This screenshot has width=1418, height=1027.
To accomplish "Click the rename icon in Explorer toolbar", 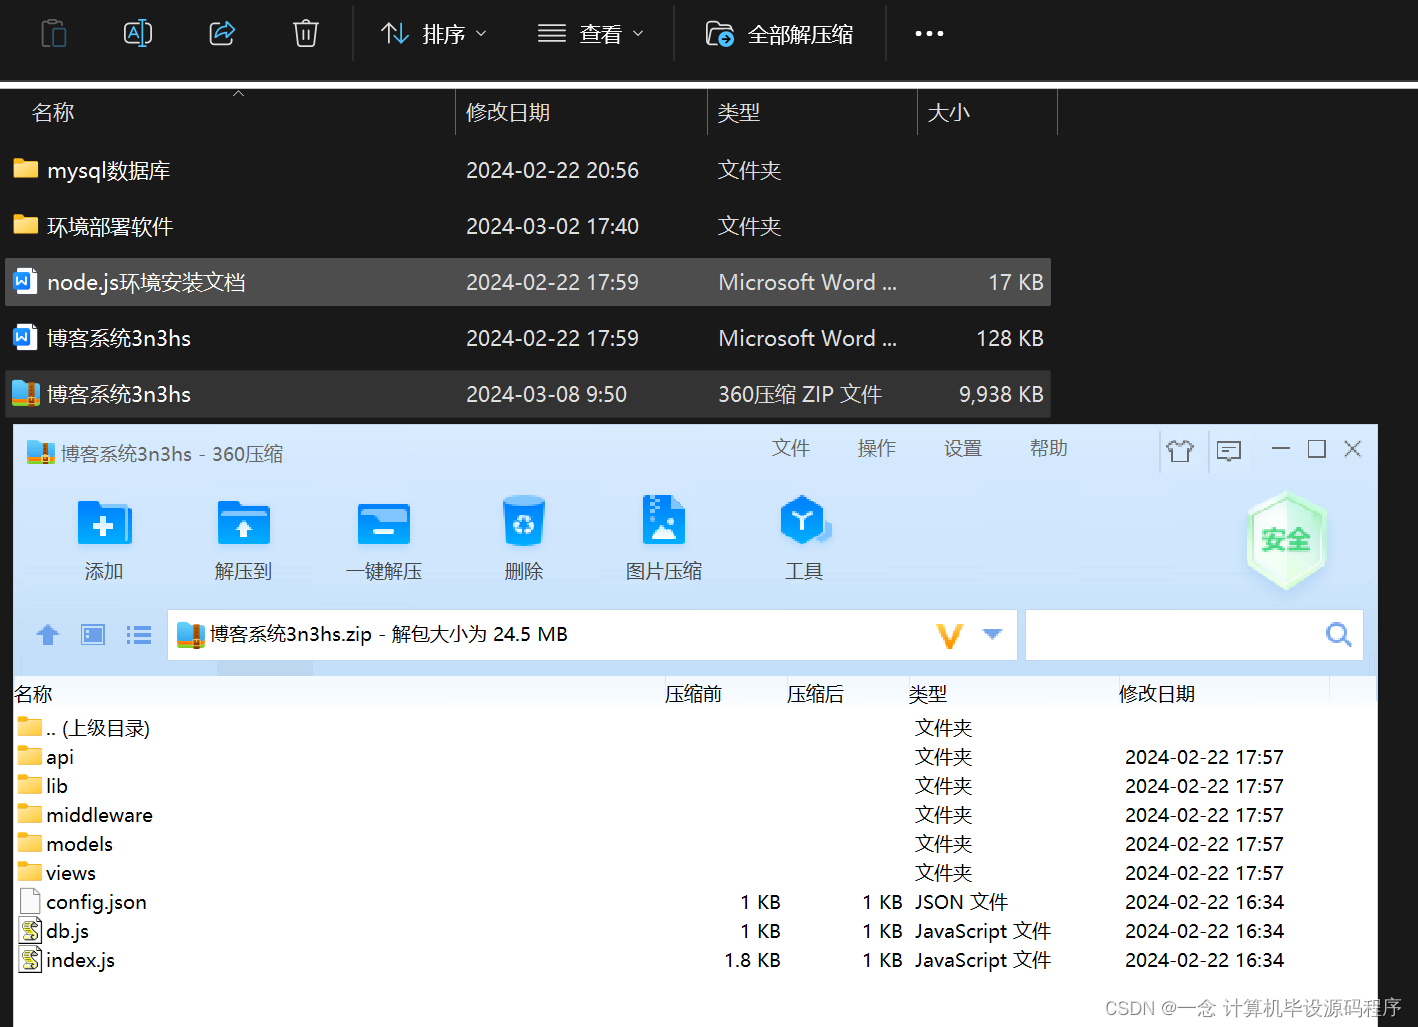I will [137, 33].
